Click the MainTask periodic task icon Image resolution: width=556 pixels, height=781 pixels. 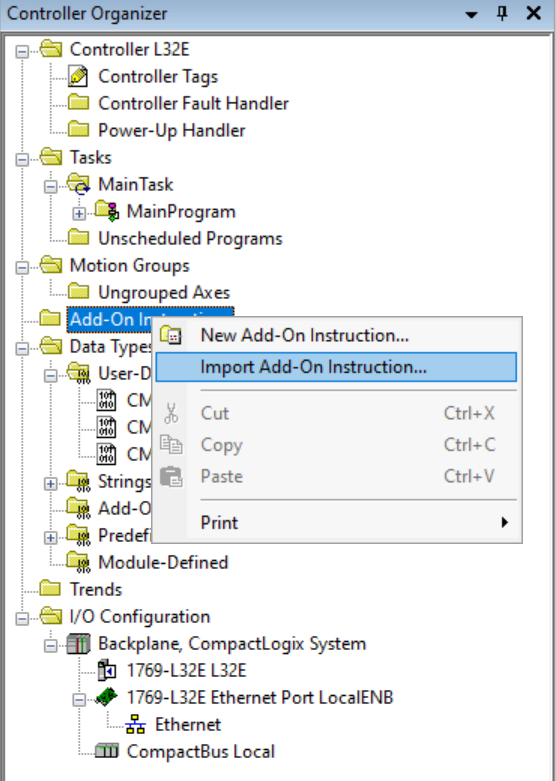click(x=78, y=184)
